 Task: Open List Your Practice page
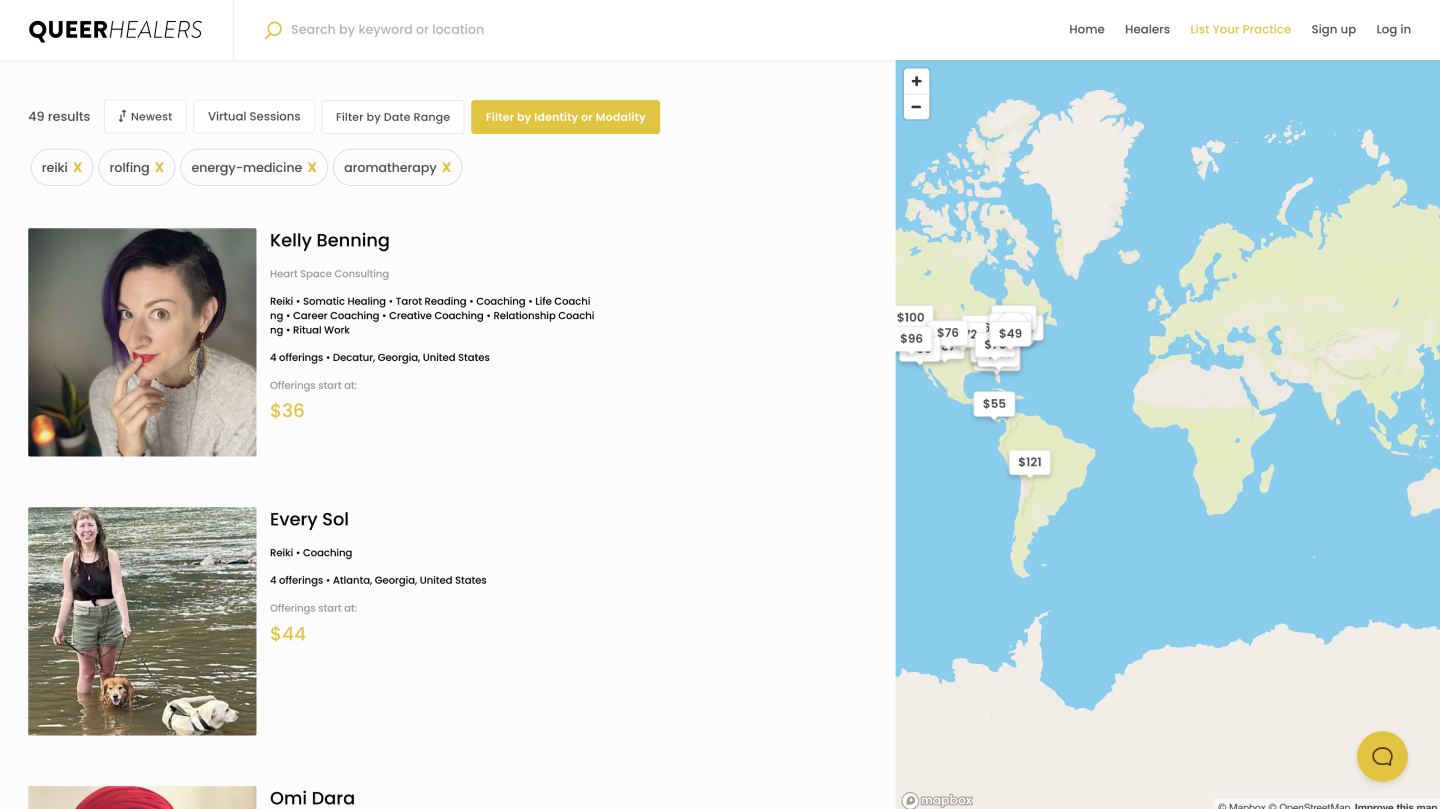[1240, 30]
